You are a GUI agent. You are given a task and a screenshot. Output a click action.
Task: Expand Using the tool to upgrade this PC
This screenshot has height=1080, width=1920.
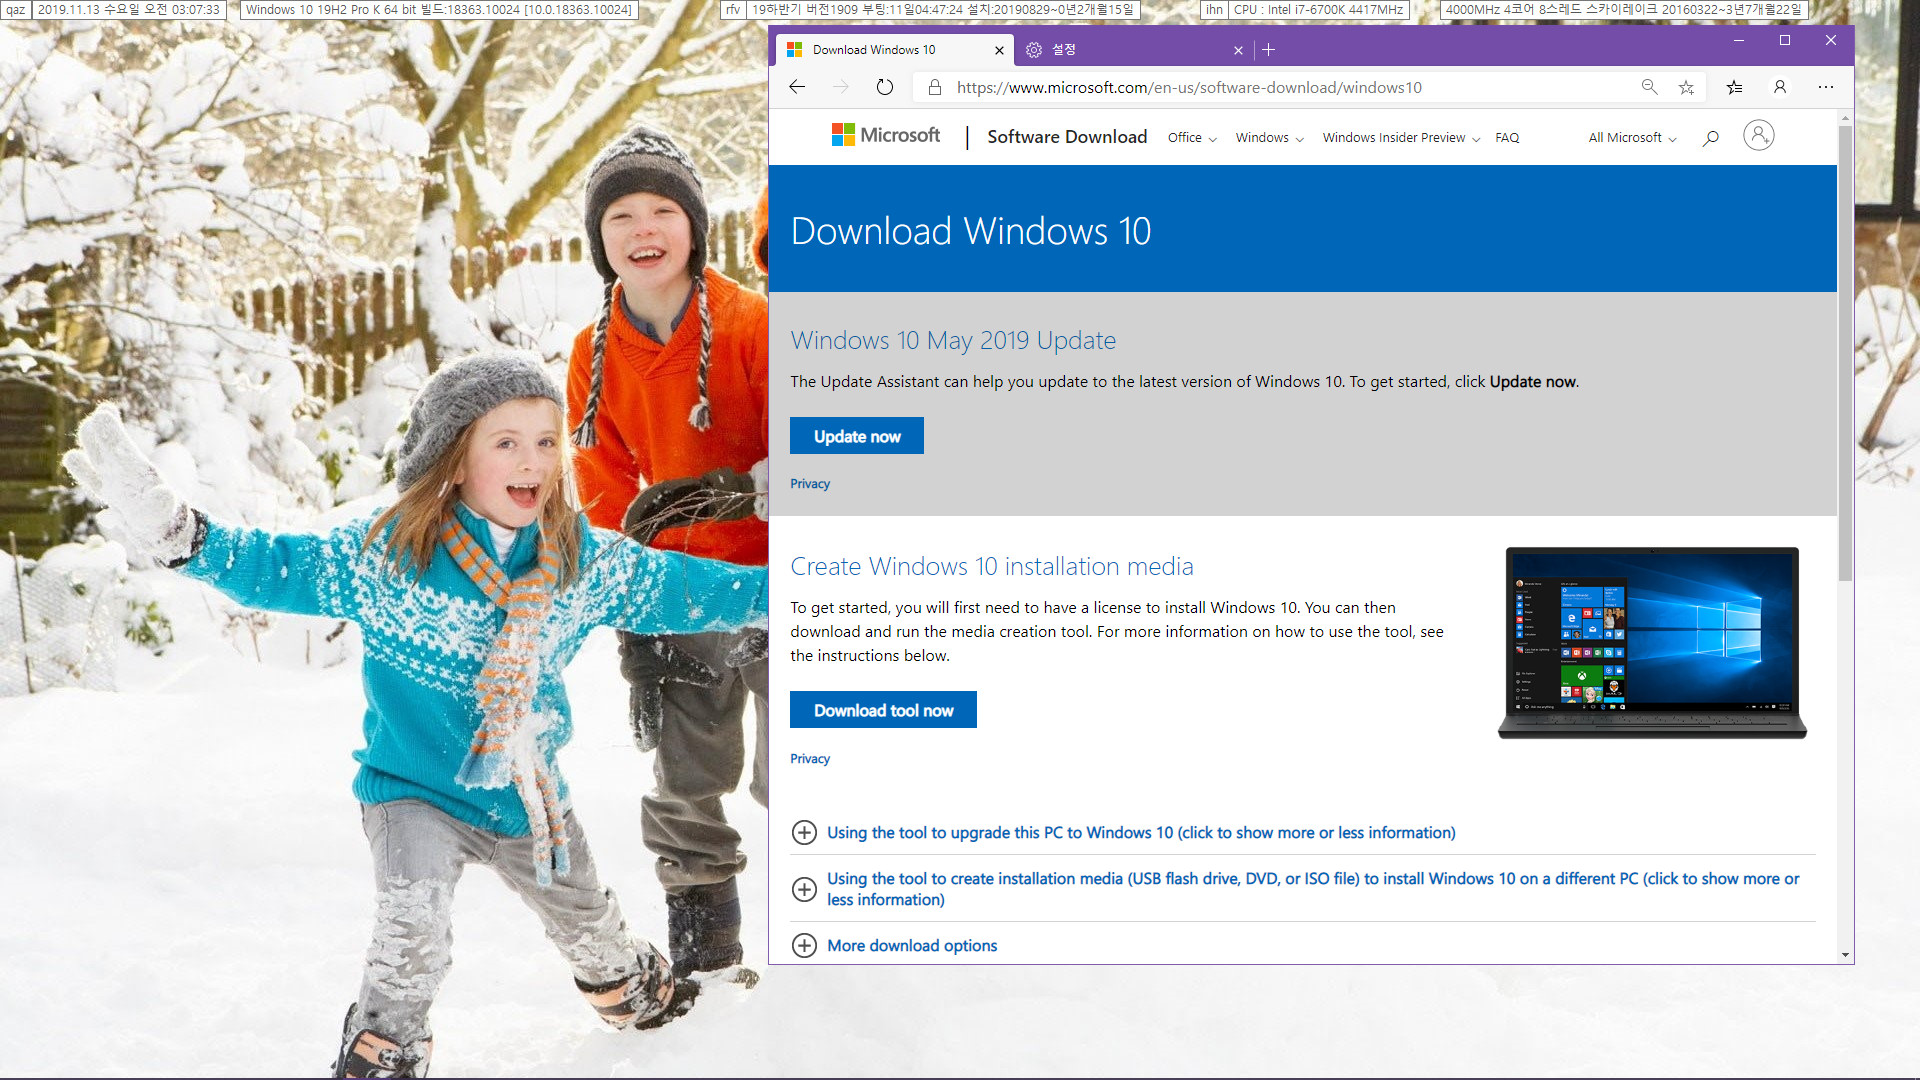pos(1141,832)
